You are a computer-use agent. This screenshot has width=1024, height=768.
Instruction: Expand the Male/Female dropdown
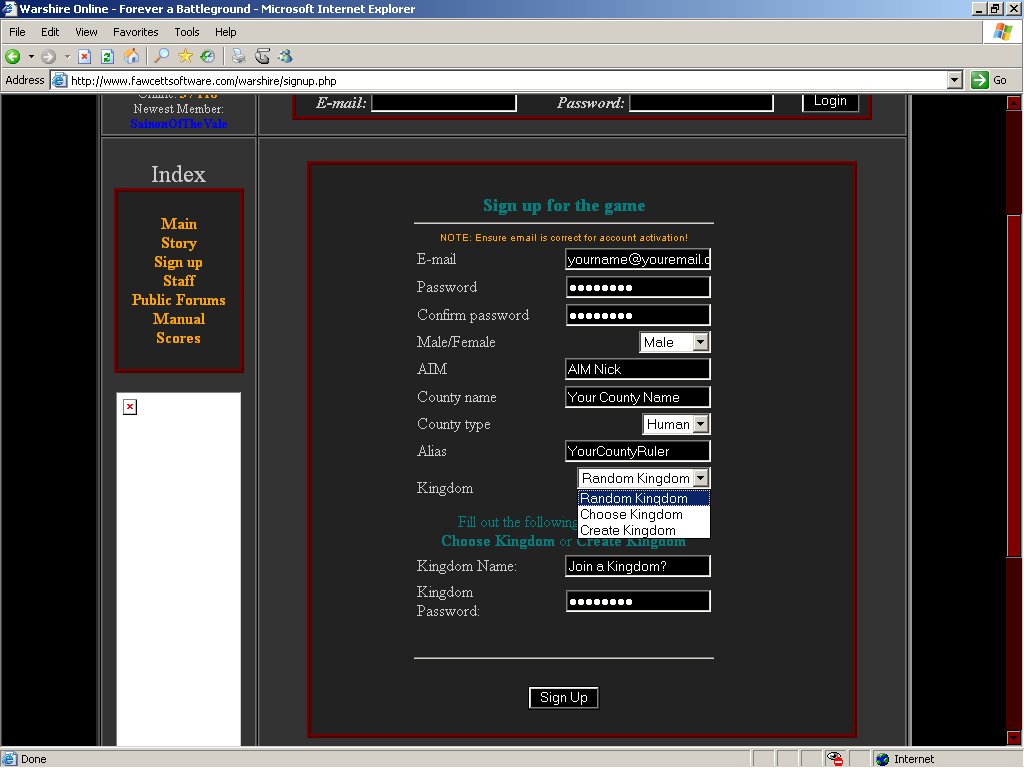(700, 342)
